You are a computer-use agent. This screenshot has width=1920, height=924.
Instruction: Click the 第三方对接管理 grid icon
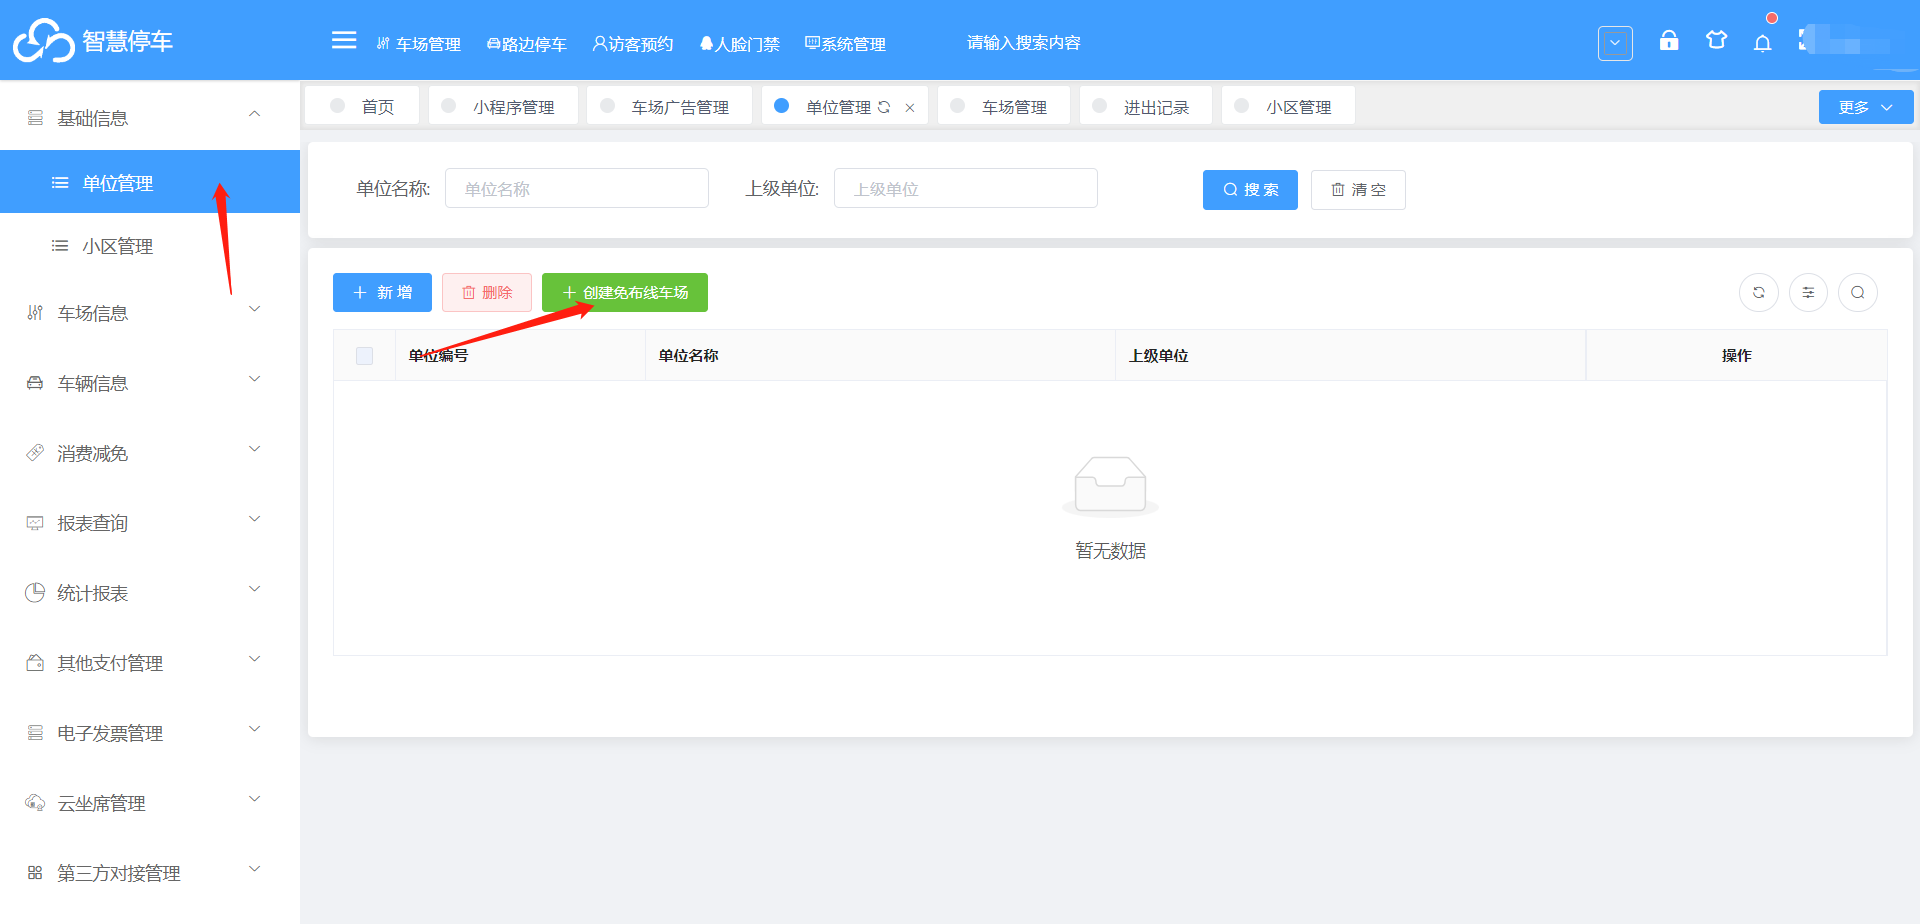click(x=35, y=873)
